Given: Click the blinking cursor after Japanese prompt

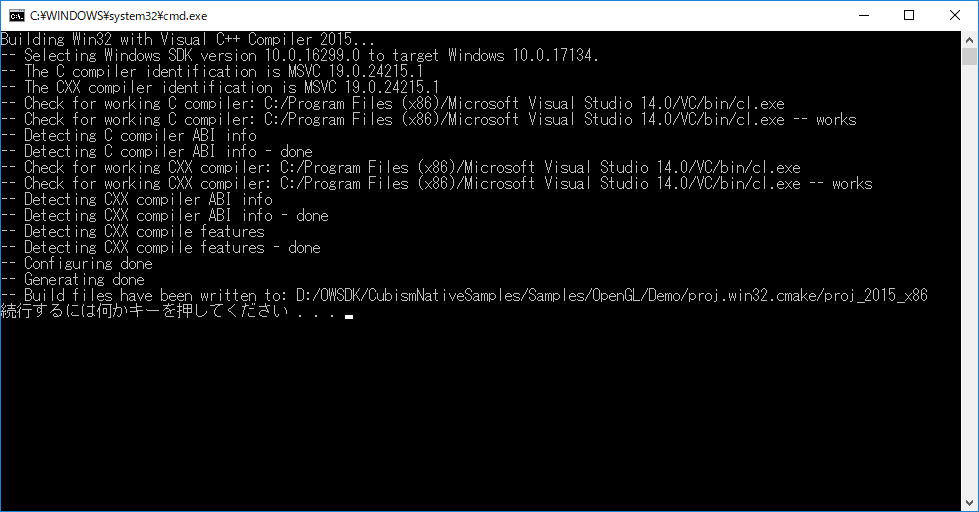Looking at the screenshot, I should (x=349, y=317).
